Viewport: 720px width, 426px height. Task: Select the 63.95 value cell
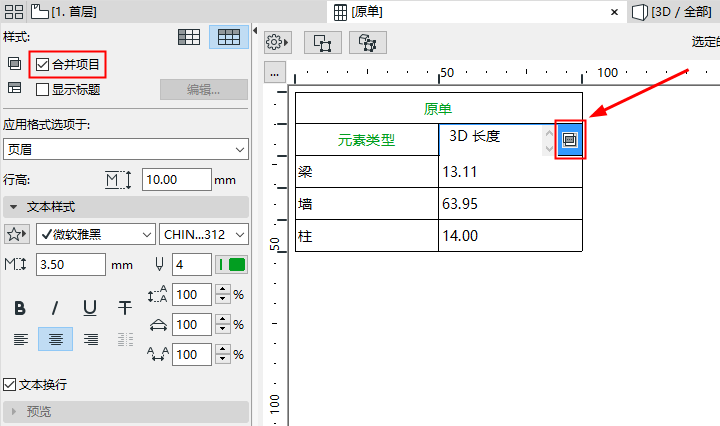pyautogui.click(x=510, y=204)
